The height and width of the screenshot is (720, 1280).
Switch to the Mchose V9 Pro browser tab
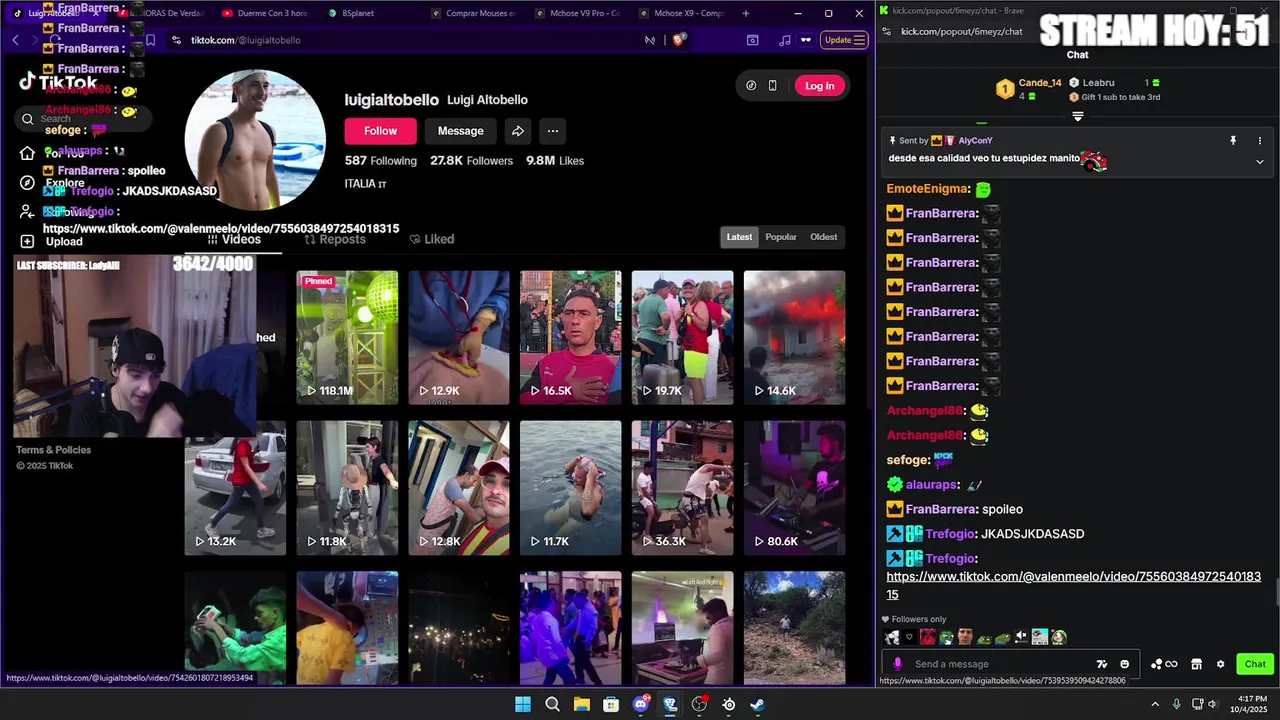[585, 13]
